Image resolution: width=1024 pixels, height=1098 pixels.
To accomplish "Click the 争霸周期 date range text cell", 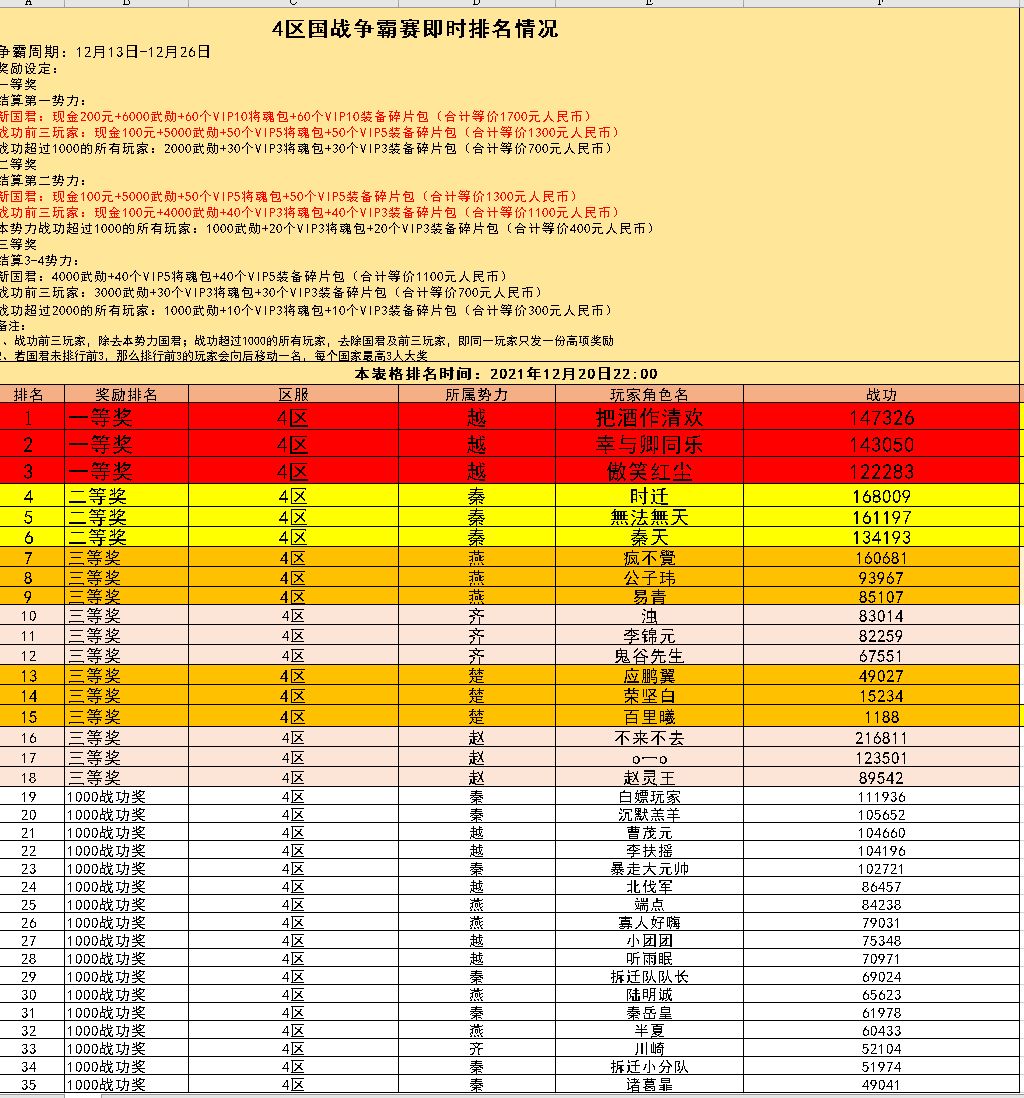I will (x=104, y=52).
